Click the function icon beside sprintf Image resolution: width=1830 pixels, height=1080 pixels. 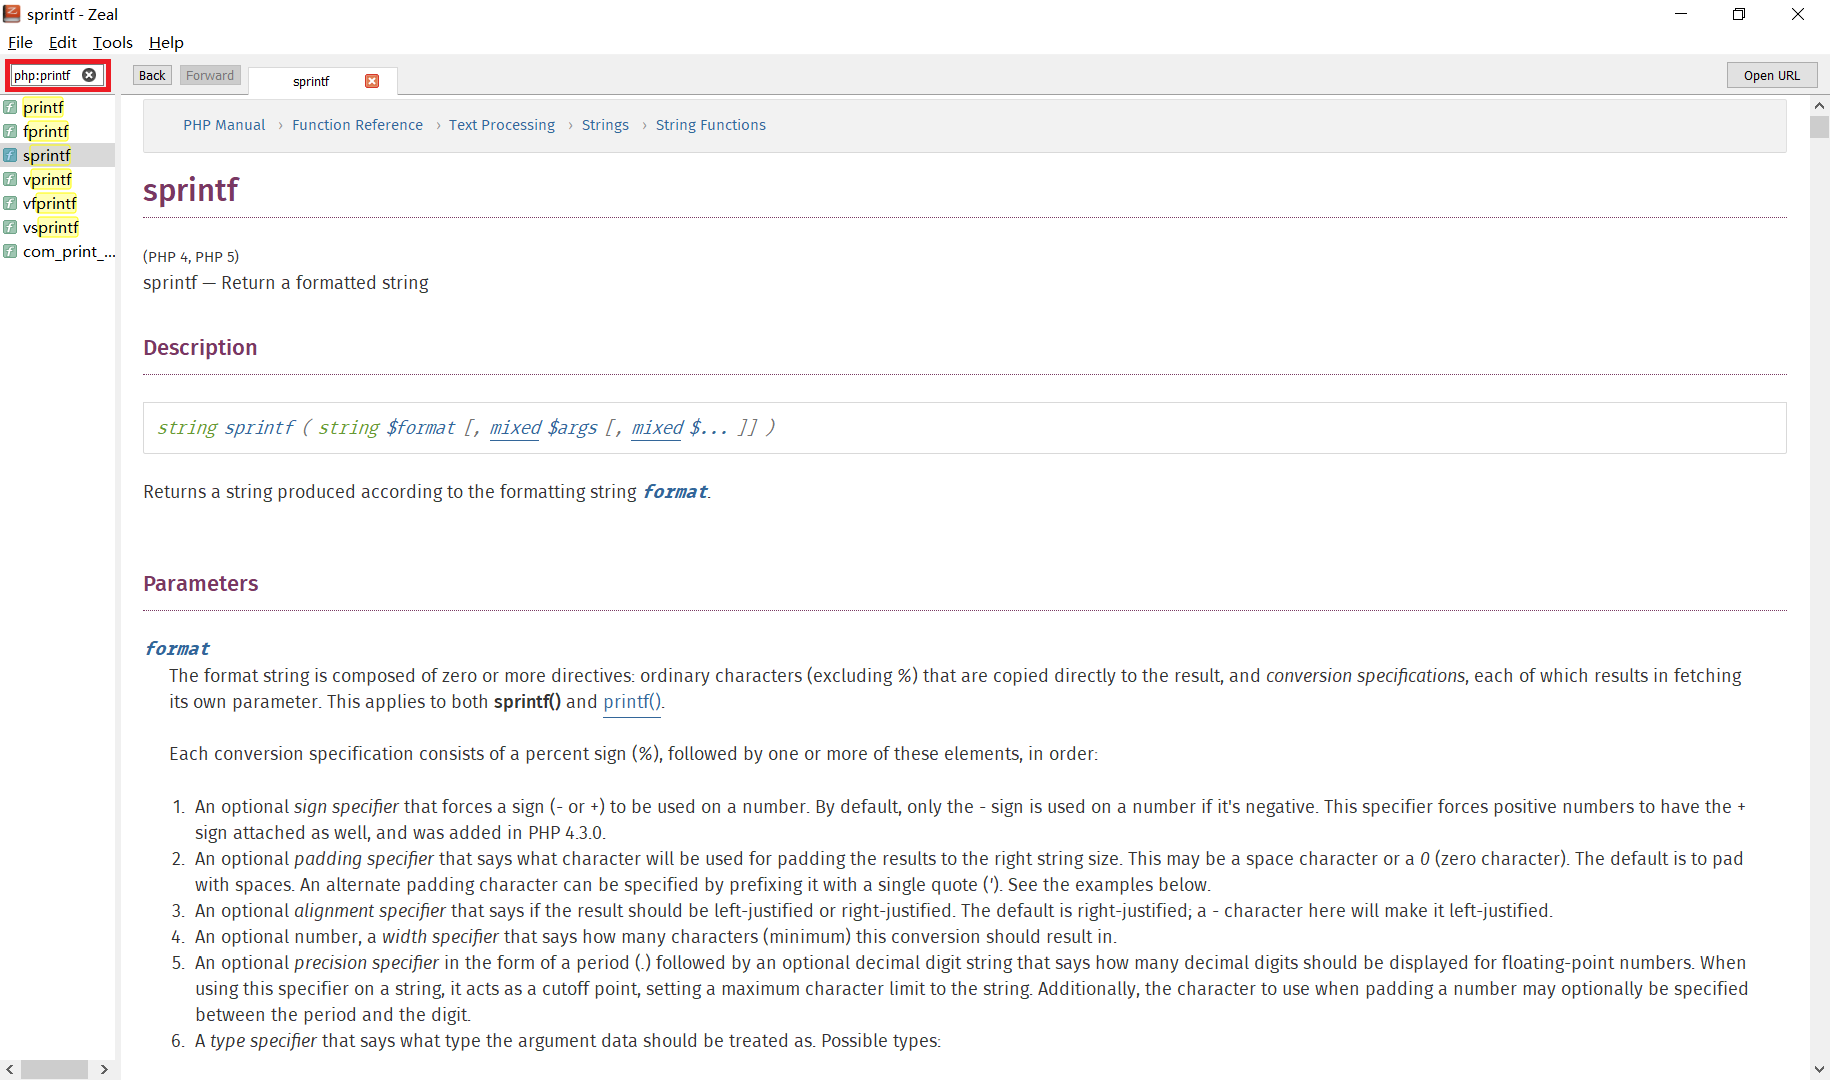click(10, 155)
